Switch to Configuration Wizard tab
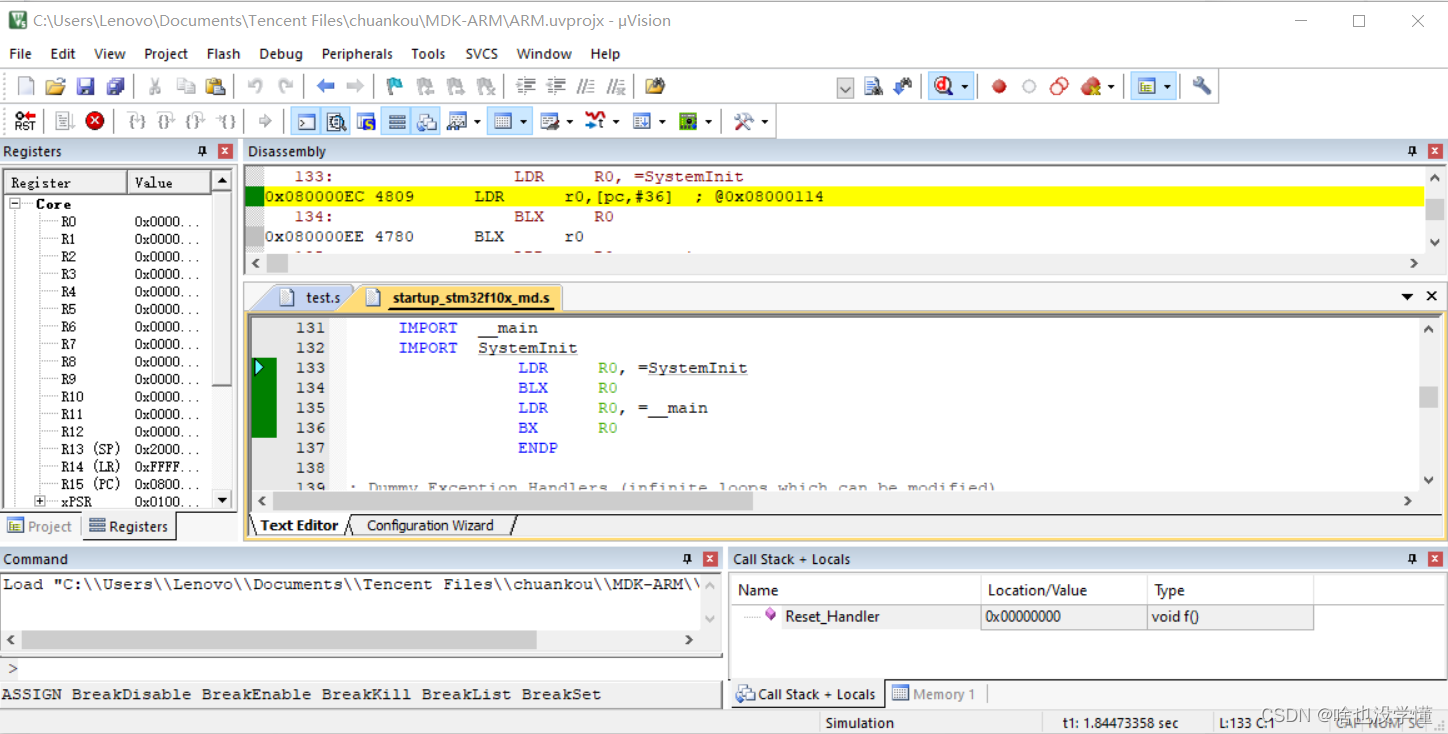Viewport: 1448px width, 734px height. (x=430, y=525)
